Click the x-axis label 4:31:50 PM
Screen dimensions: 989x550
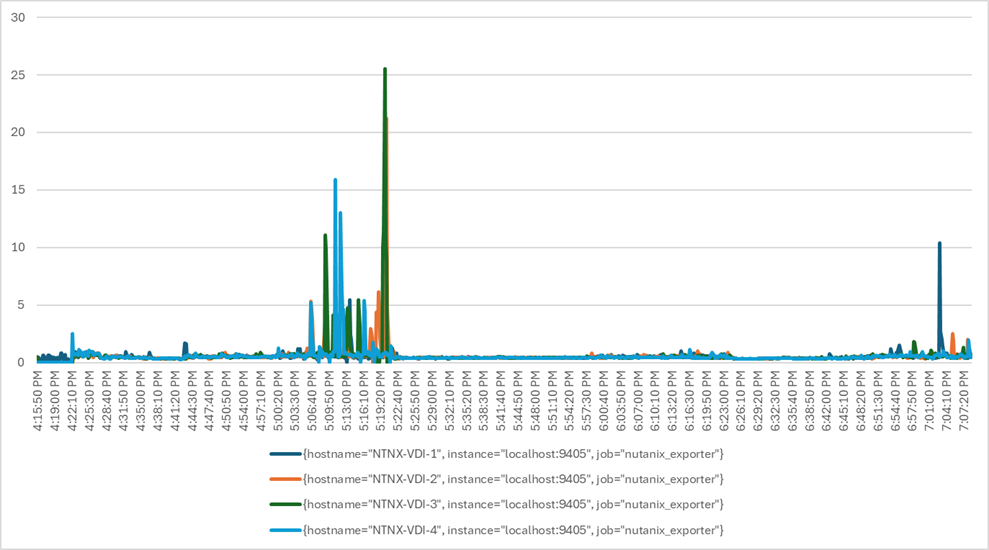click(124, 401)
